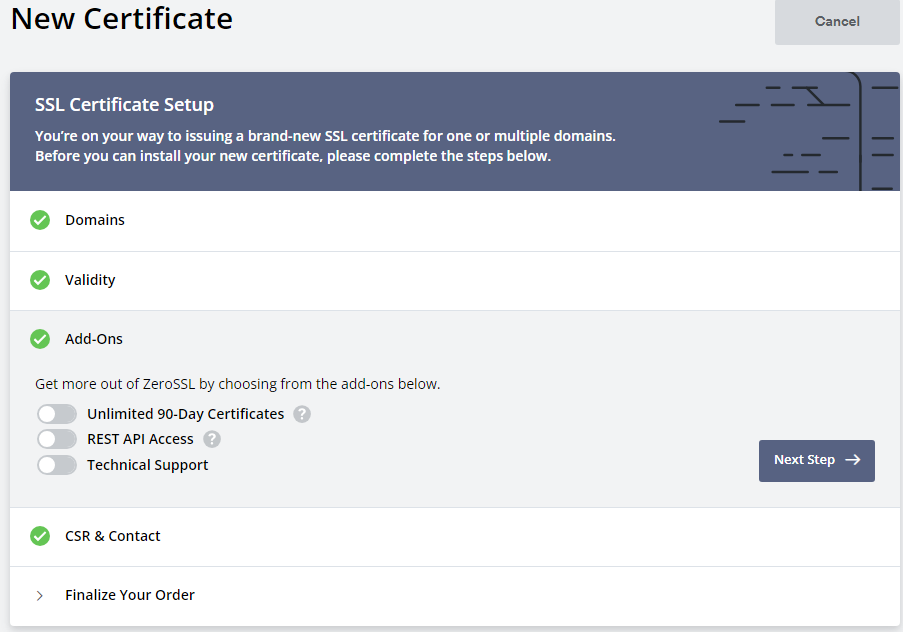
Task: Open the Validity step
Action: pos(454,281)
